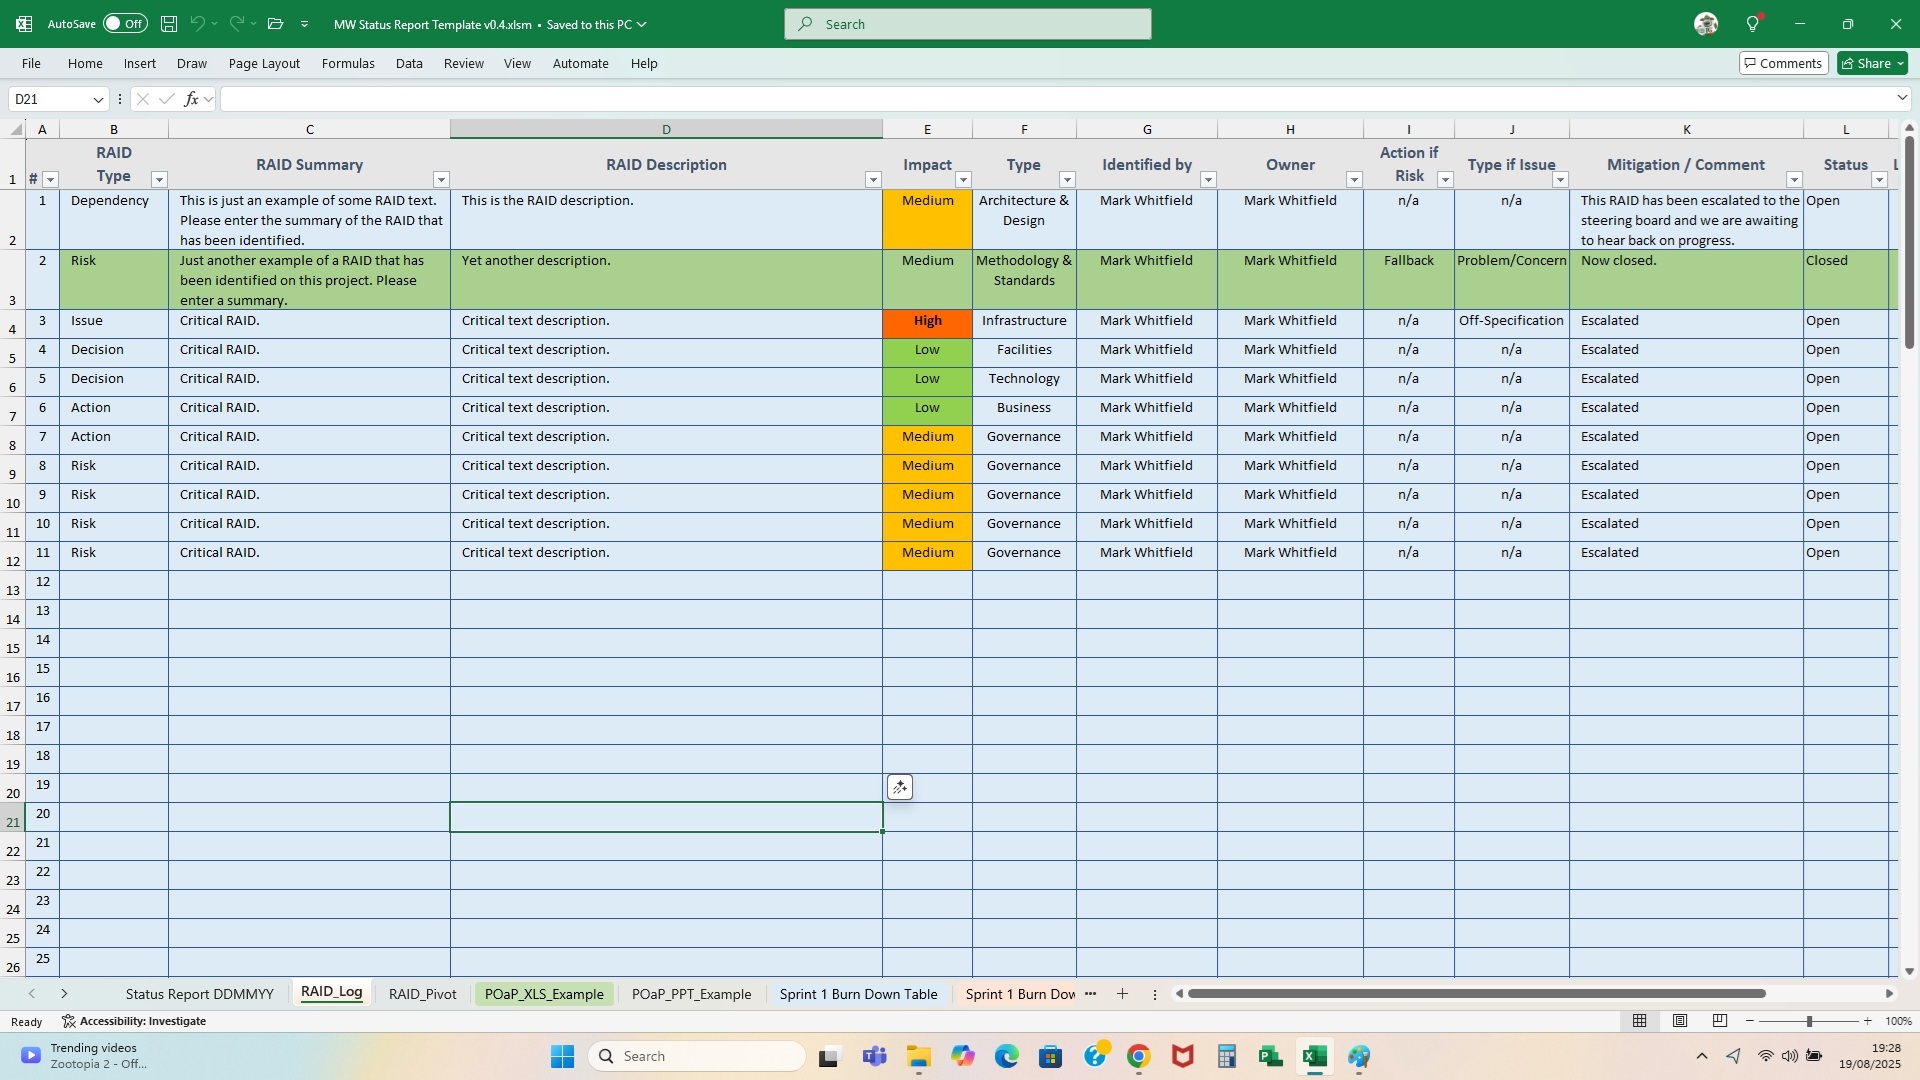Click the Insert Function fx icon
This screenshot has width=1920, height=1080.
click(191, 98)
